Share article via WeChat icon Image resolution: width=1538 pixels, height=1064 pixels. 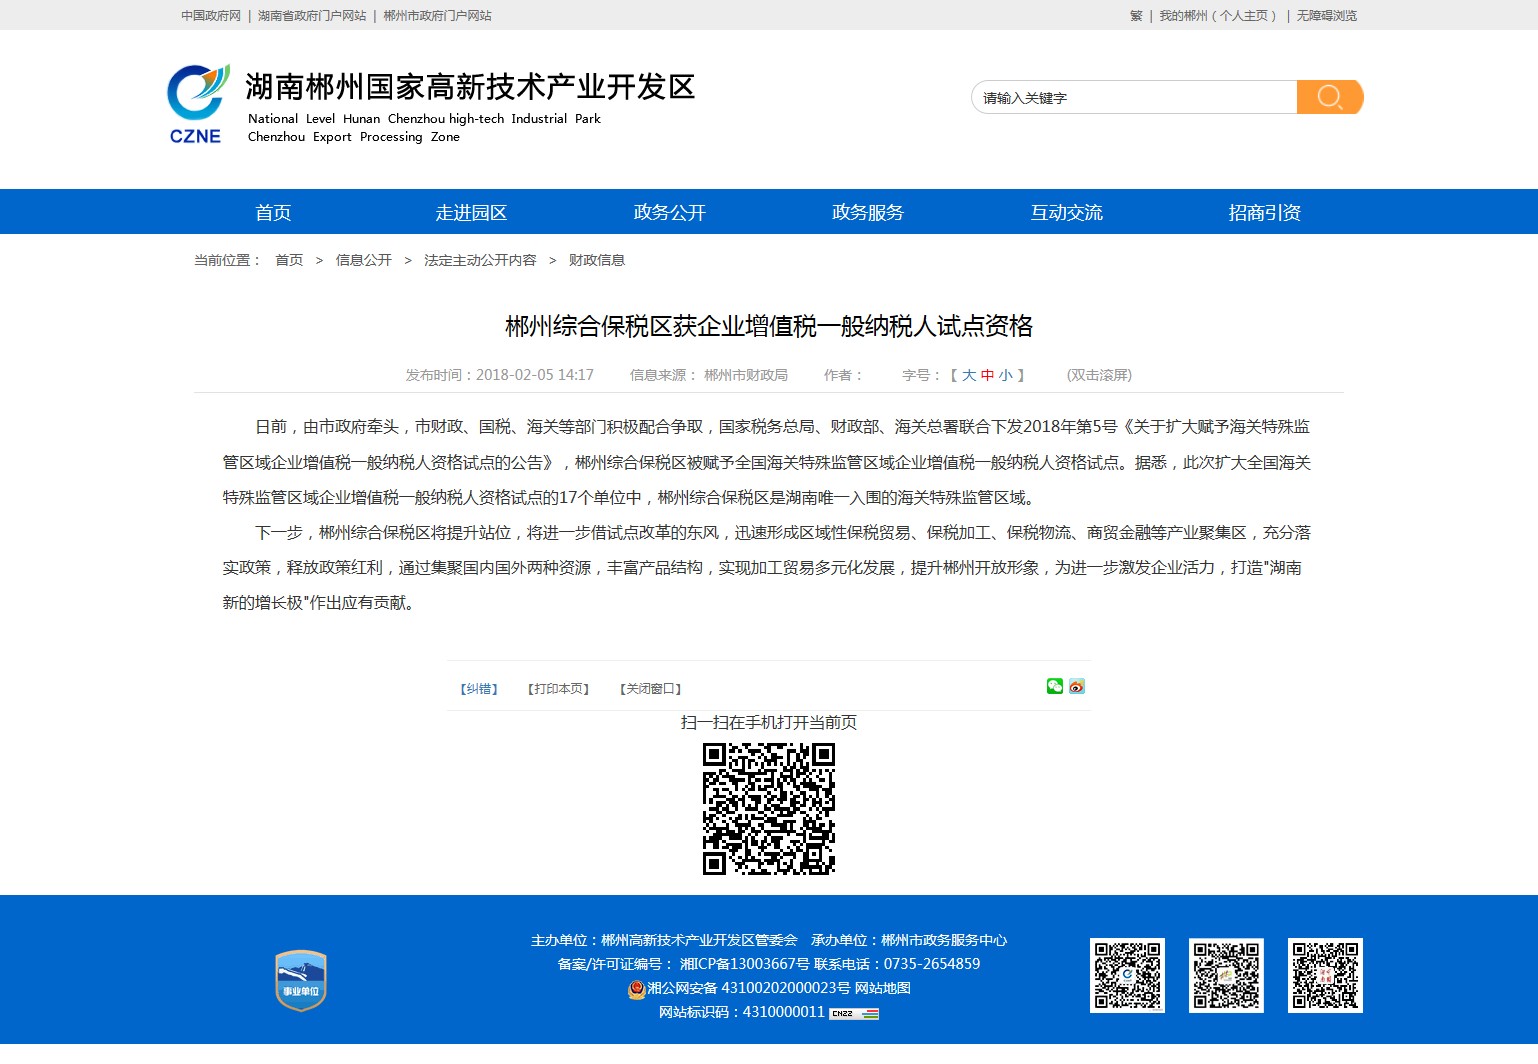1055,686
